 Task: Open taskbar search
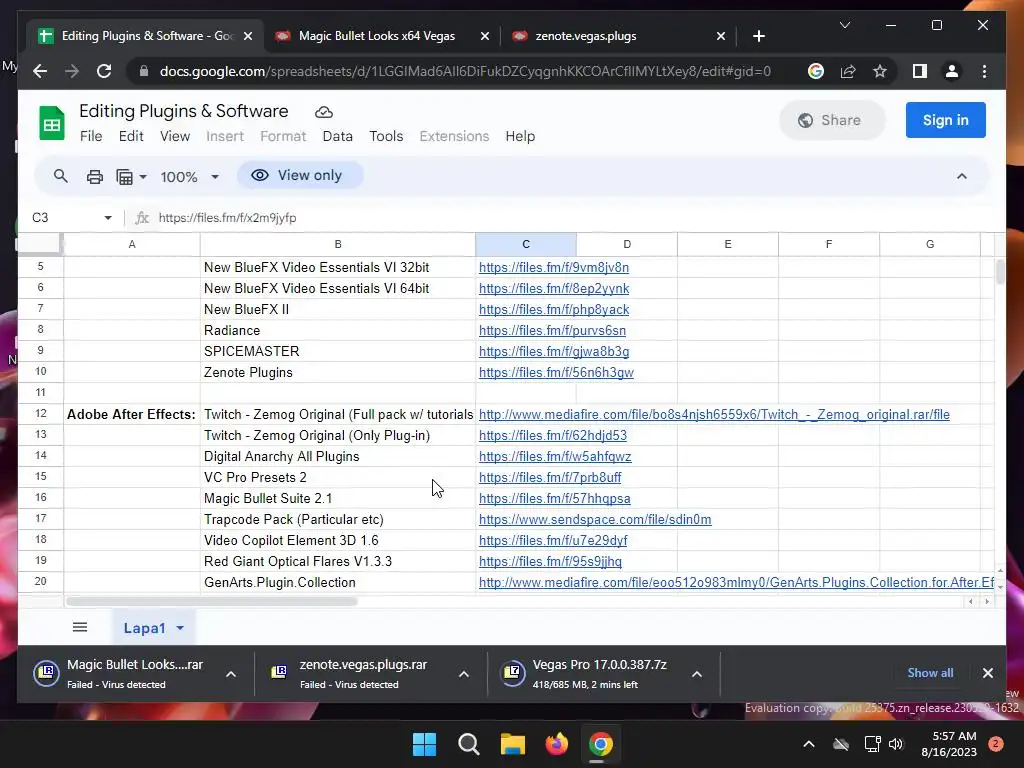pos(468,744)
